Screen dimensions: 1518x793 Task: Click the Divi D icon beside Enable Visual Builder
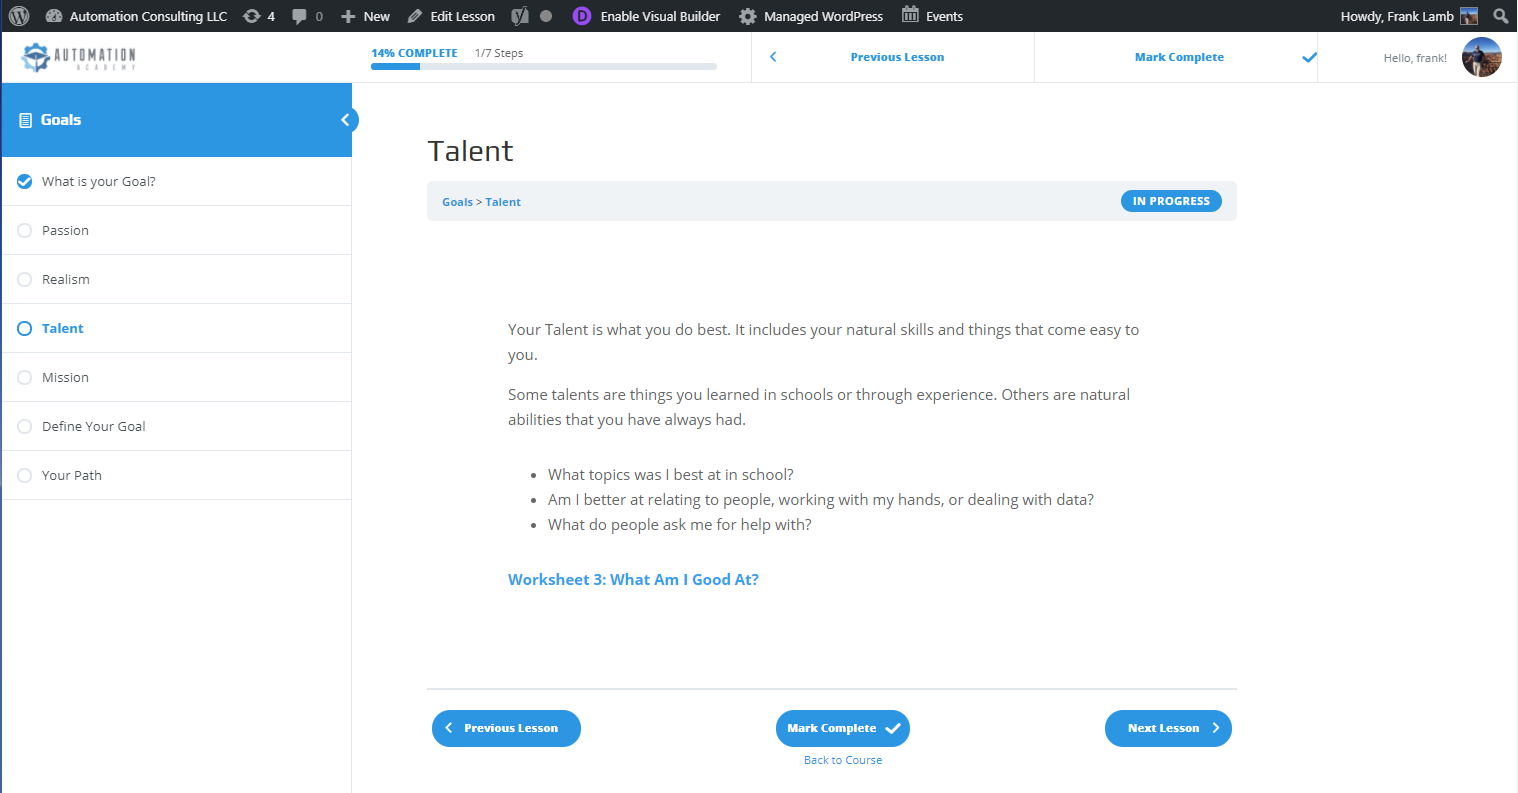pos(581,15)
